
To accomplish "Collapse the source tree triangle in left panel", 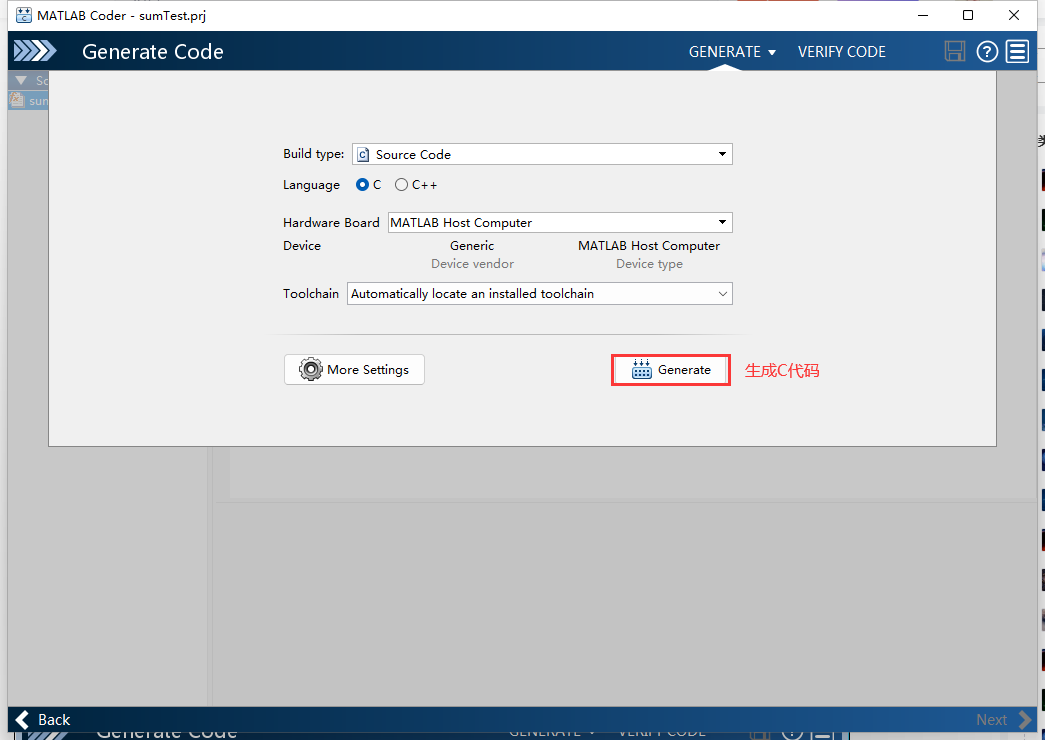I will tap(21, 81).
